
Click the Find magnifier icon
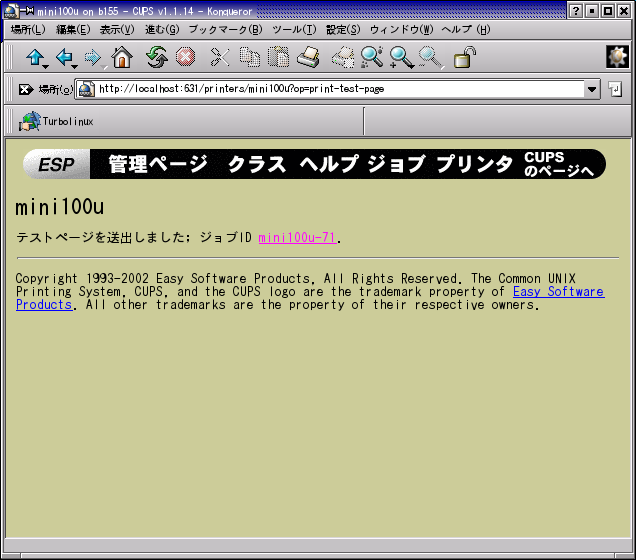372,57
